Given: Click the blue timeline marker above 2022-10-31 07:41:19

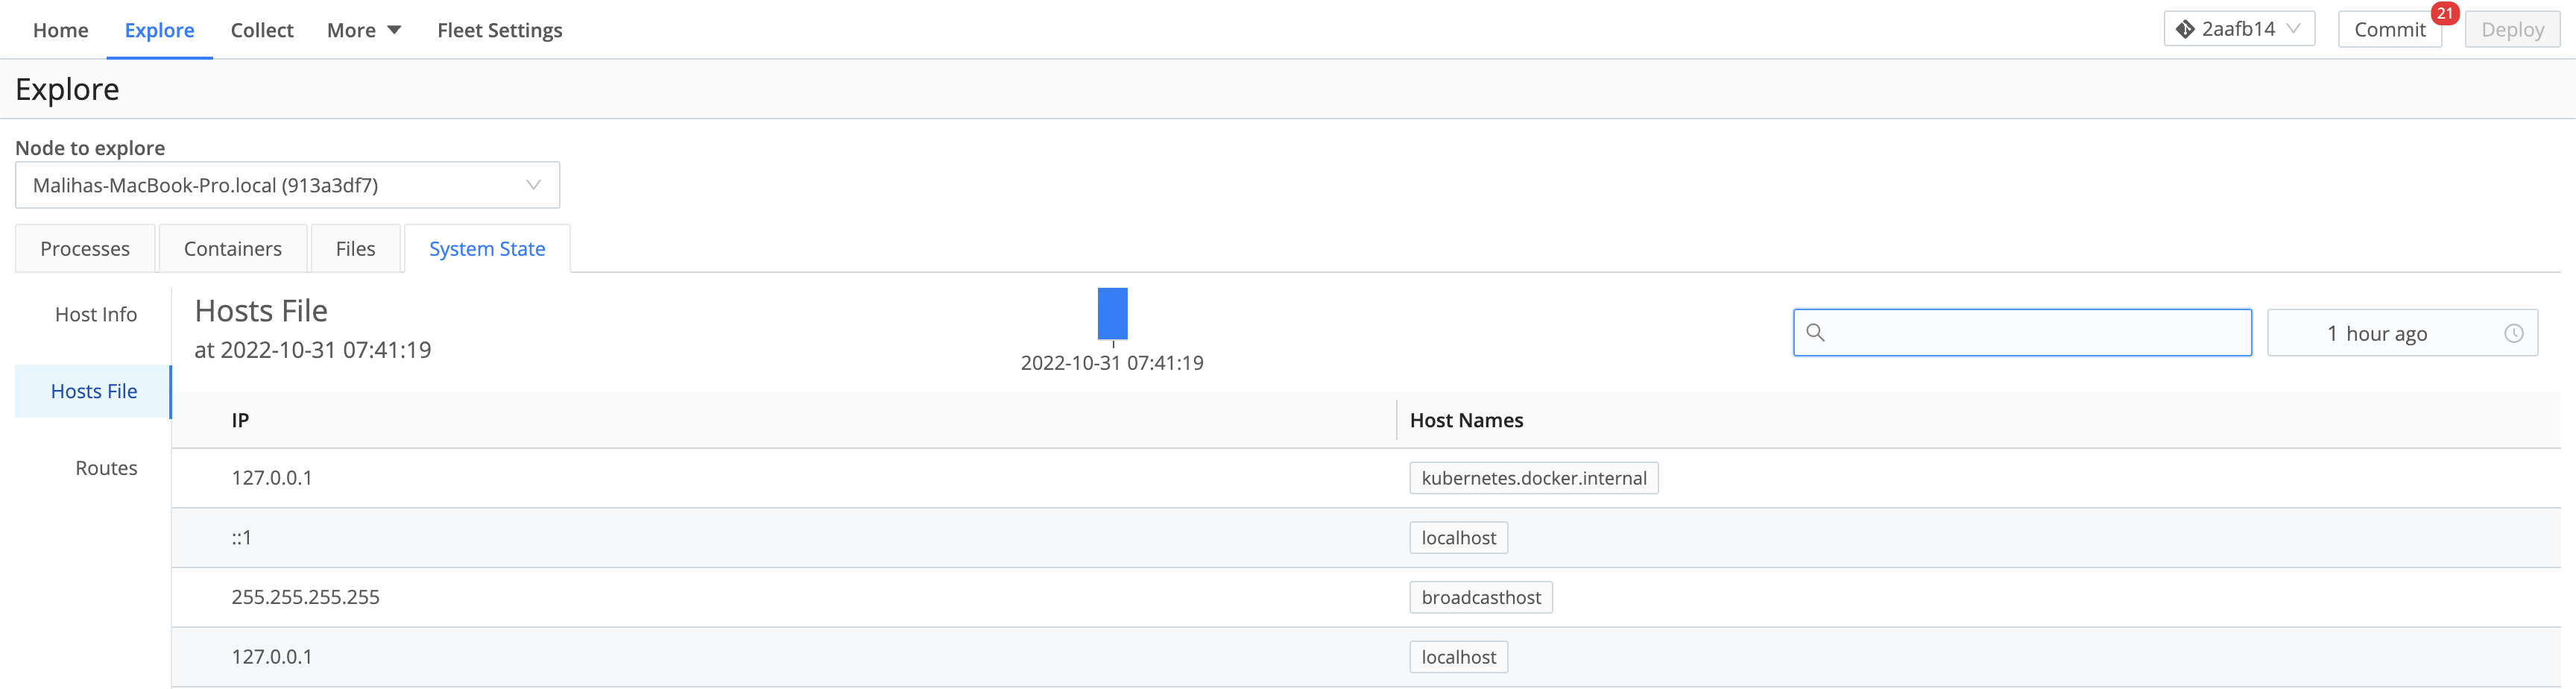Looking at the screenshot, I should click(x=1112, y=313).
